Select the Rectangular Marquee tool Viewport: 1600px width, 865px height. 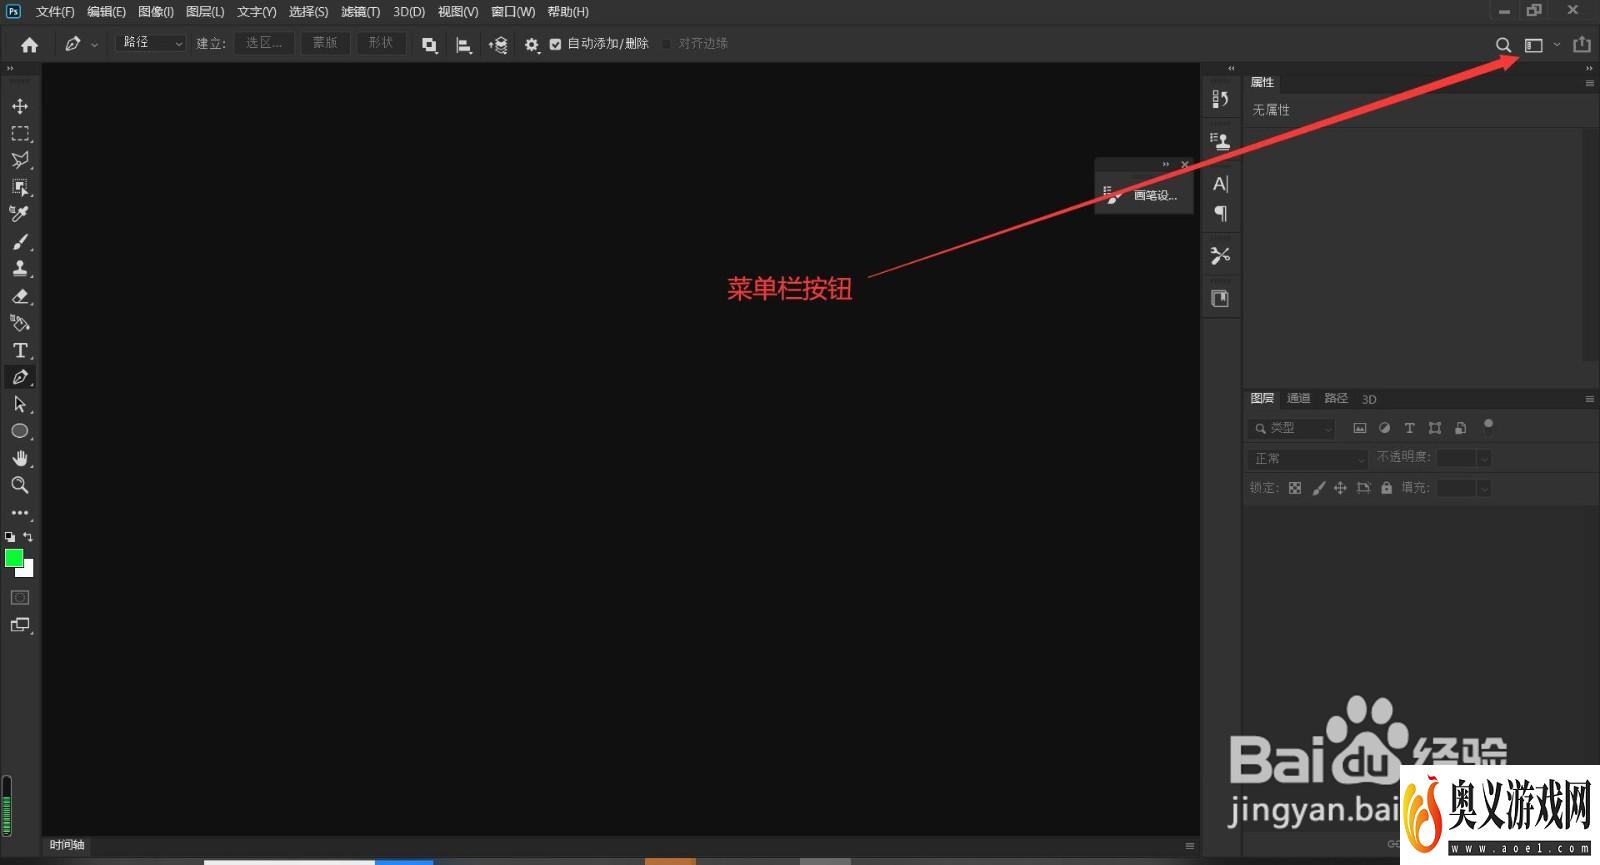(20, 133)
